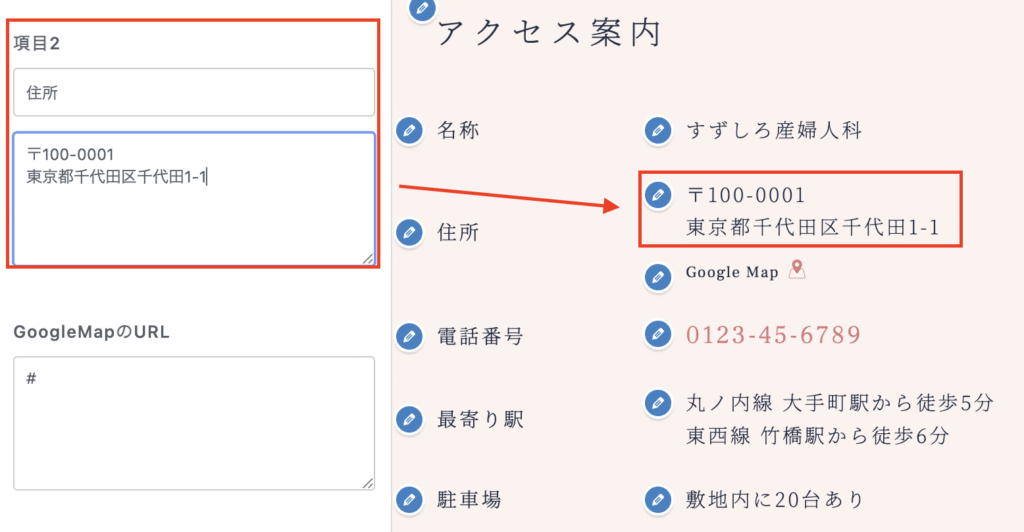This screenshot has height=532, width=1024.
Task: Click edit pencil beside 〒100-0001 address
Action: pyautogui.click(x=657, y=194)
